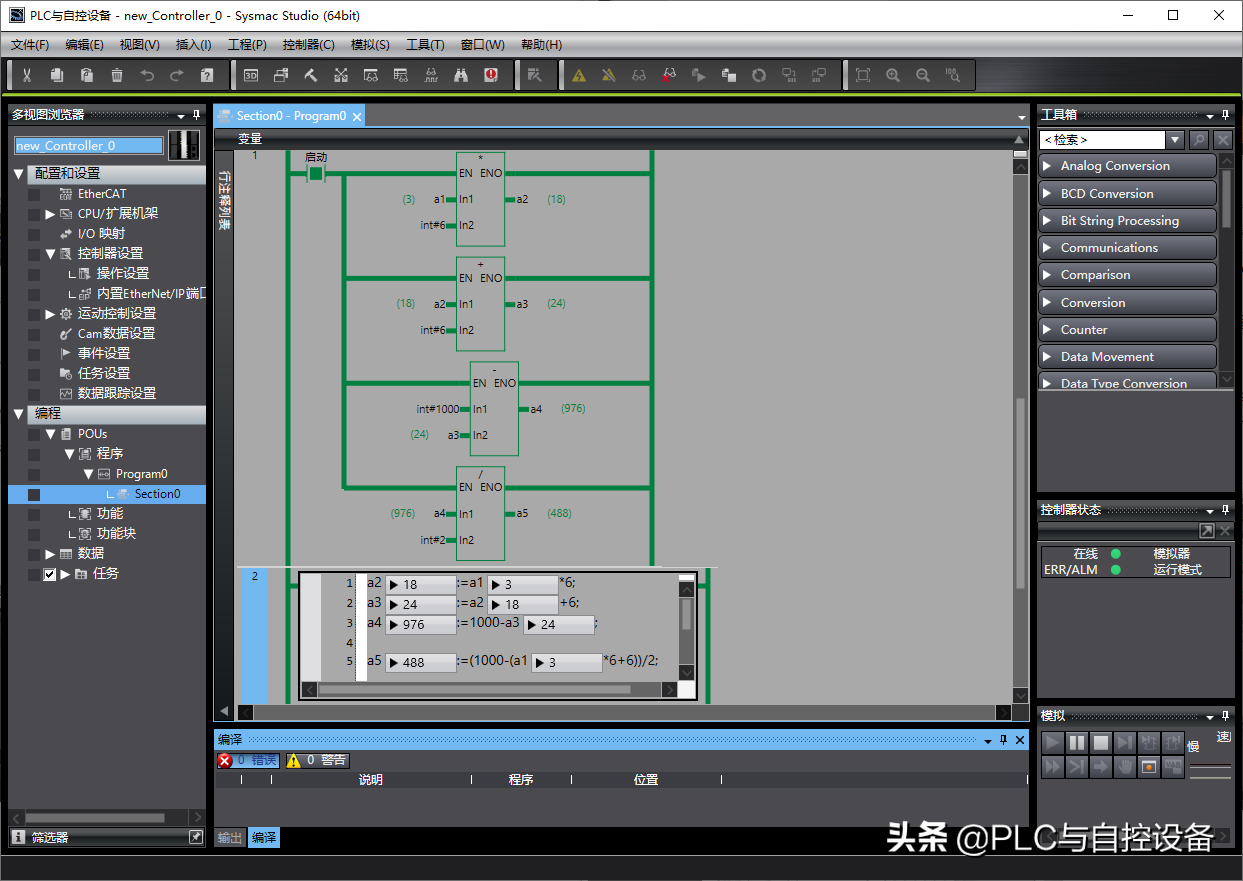Toggle the checked box beside 任务
The width and height of the screenshot is (1243, 881).
coord(49,574)
